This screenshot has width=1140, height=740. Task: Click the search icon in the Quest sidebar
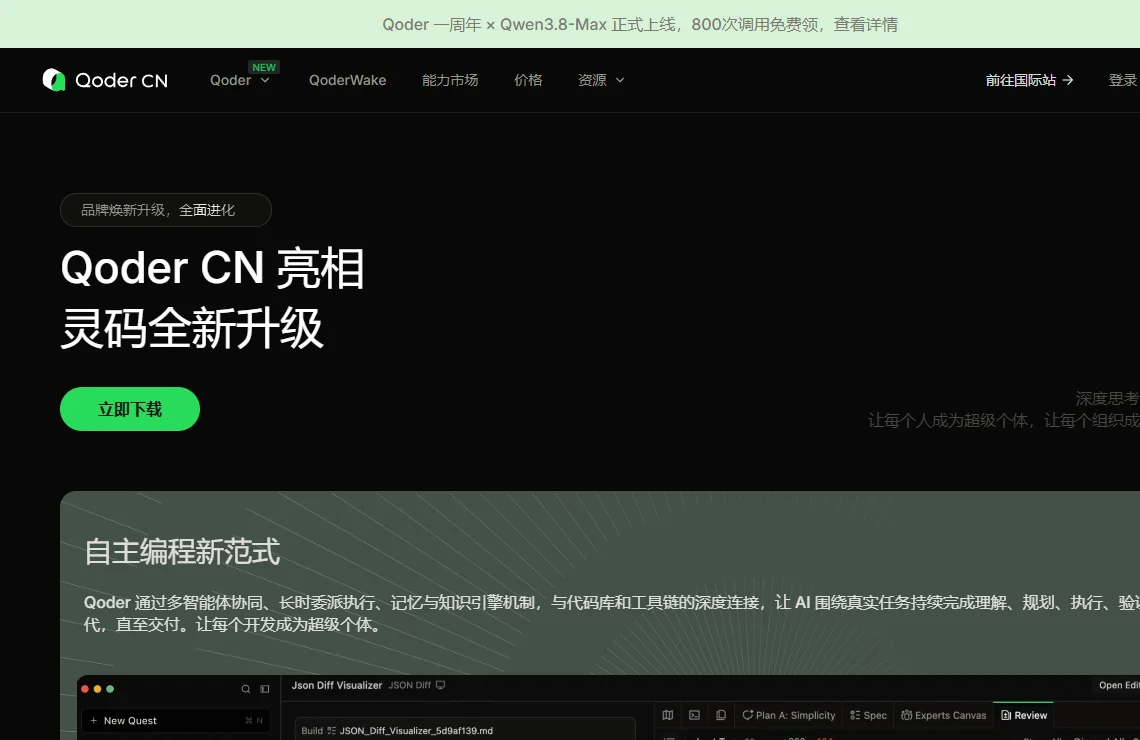coord(246,688)
